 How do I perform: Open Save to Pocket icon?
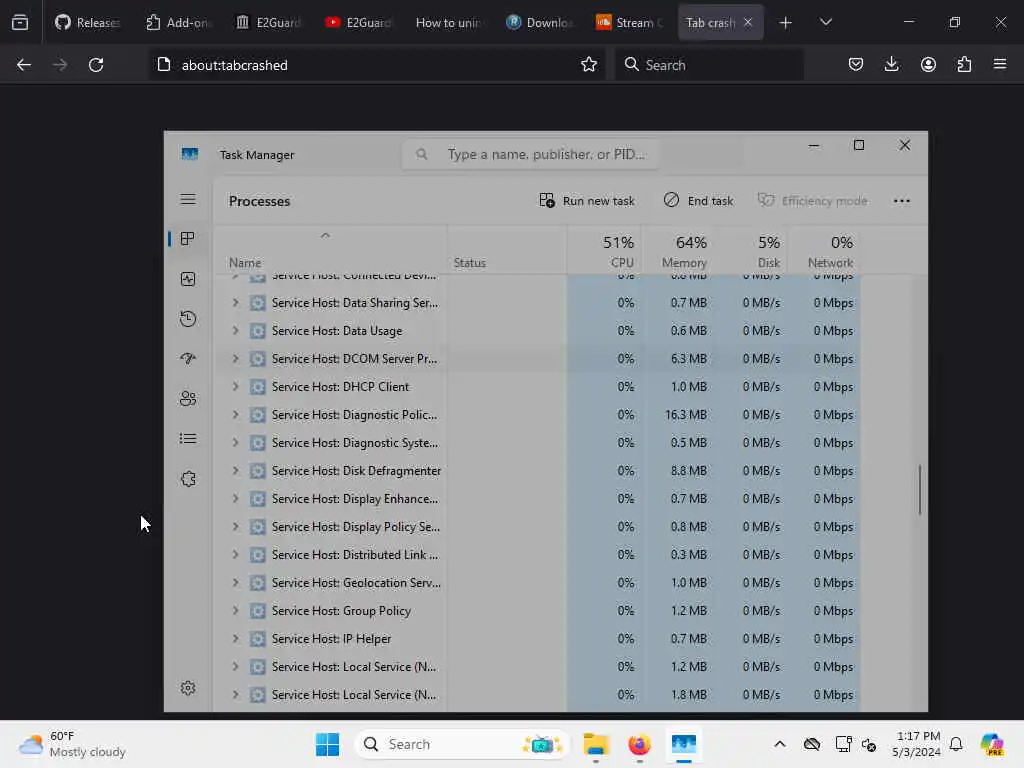[x=856, y=65]
